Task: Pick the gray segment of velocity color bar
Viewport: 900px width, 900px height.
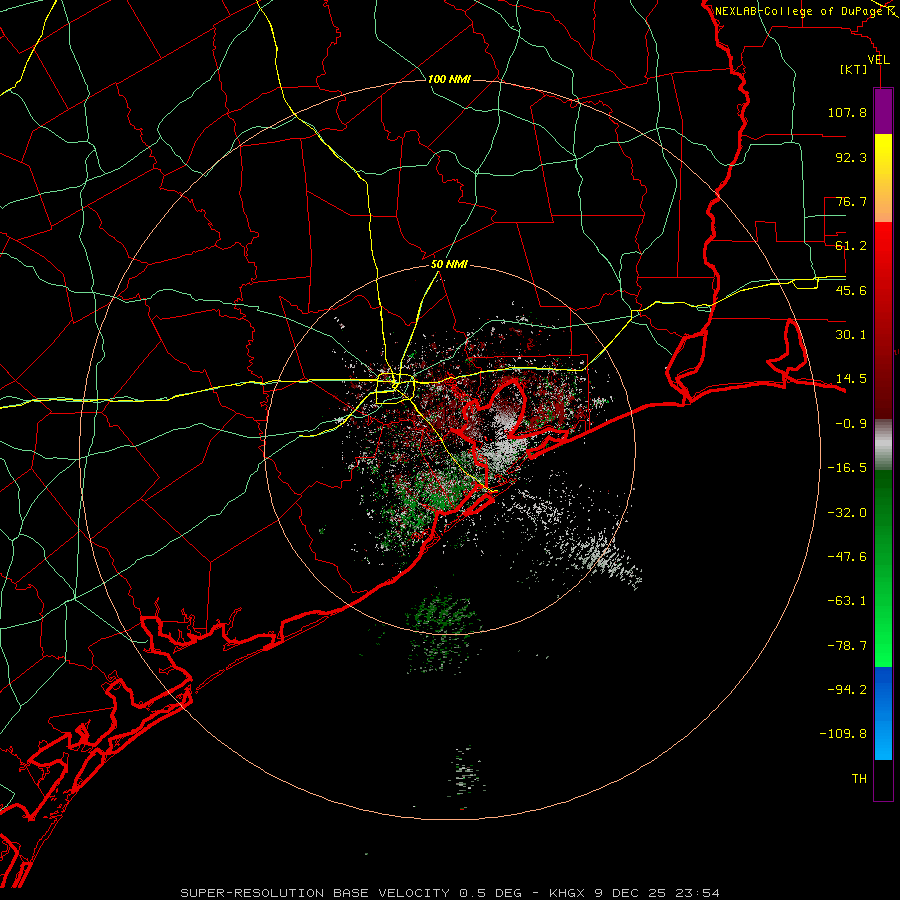Action: [x=883, y=445]
